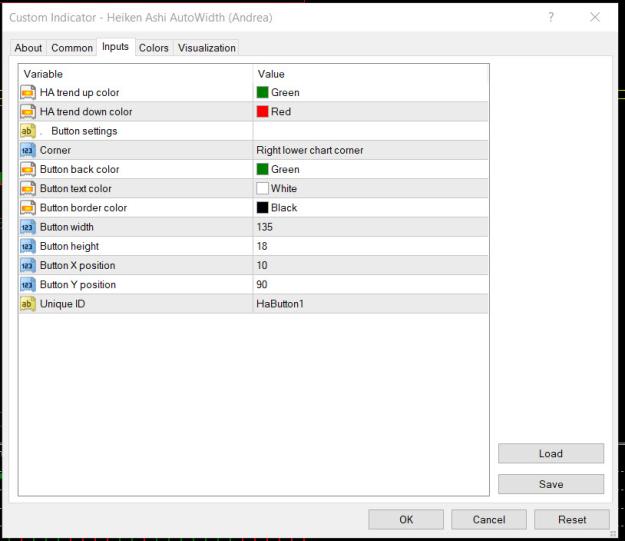Click the Black value text
This screenshot has width=625, height=541.
pyautogui.click(x=284, y=208)
